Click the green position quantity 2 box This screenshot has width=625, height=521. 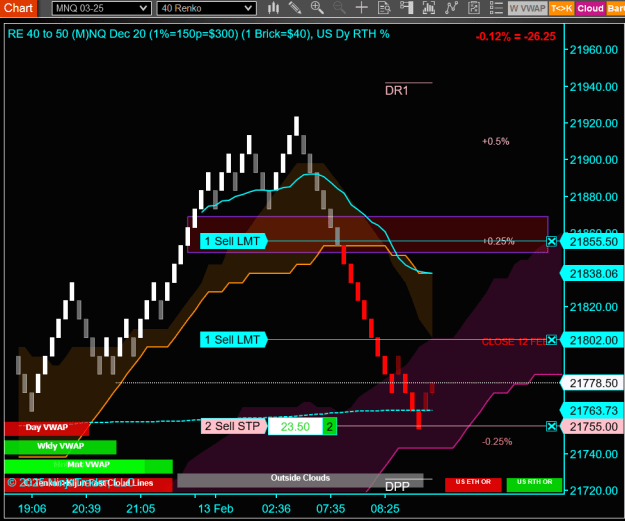pos(330,427)
